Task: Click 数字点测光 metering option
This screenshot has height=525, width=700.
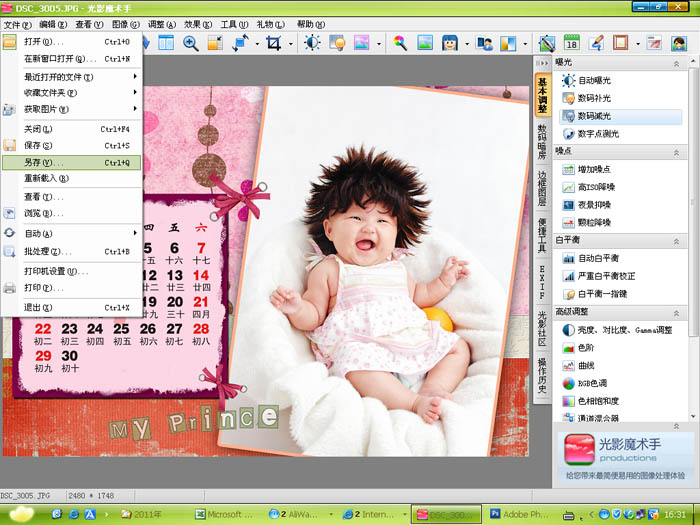Action: point(598,133)
